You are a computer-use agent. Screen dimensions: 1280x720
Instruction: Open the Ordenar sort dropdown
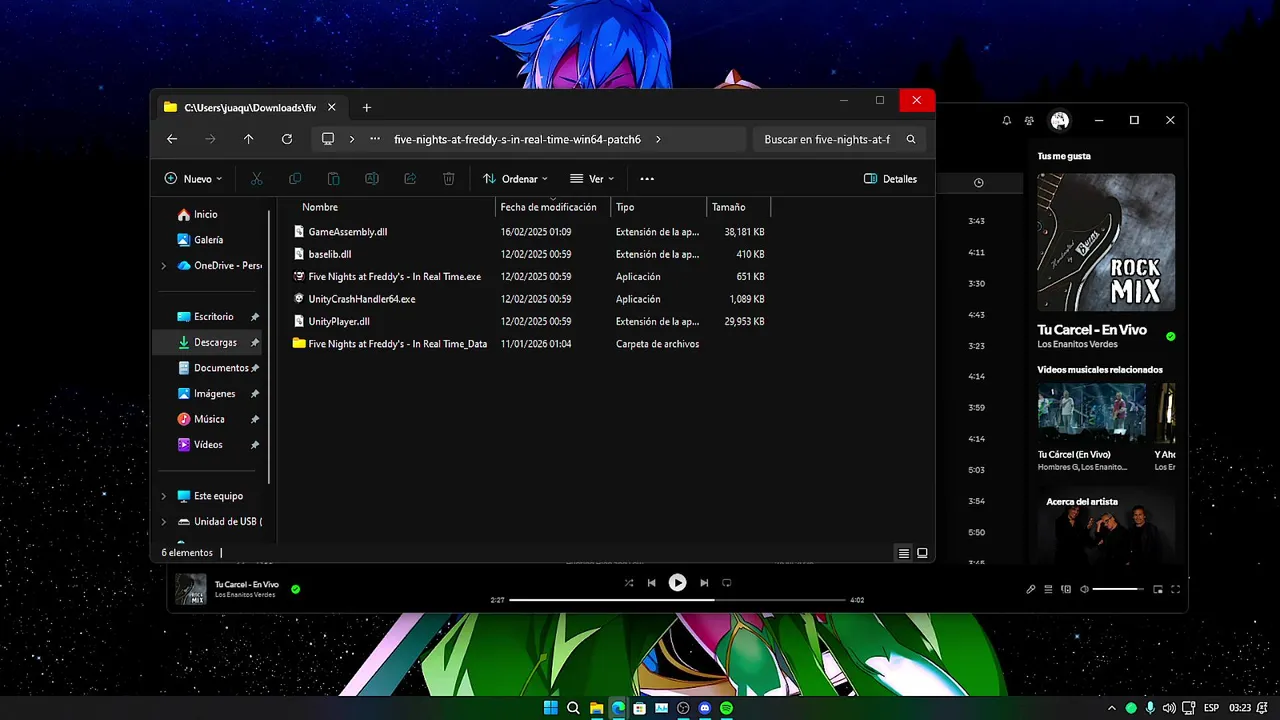tap(515, 179)
